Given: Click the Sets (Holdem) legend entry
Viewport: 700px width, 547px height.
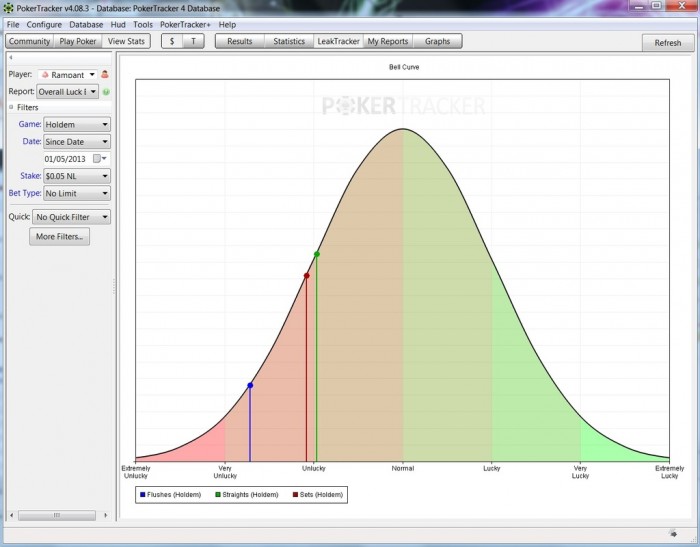Looking at the screenshot, I should click(x=318, y=495).
